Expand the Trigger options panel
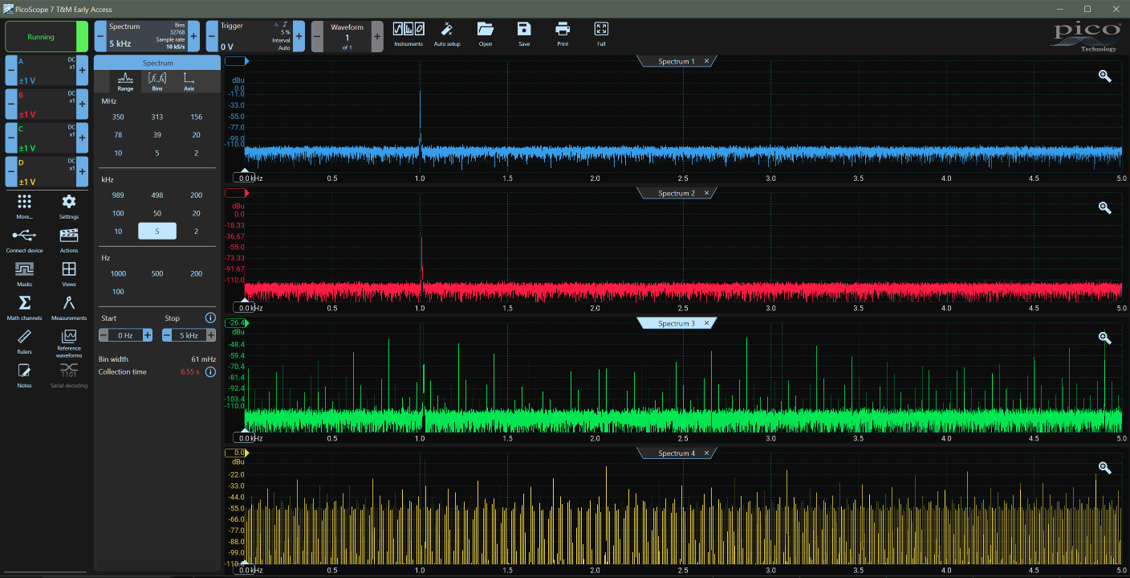The height and width of the screenshot is (578, 1130). 254,37
